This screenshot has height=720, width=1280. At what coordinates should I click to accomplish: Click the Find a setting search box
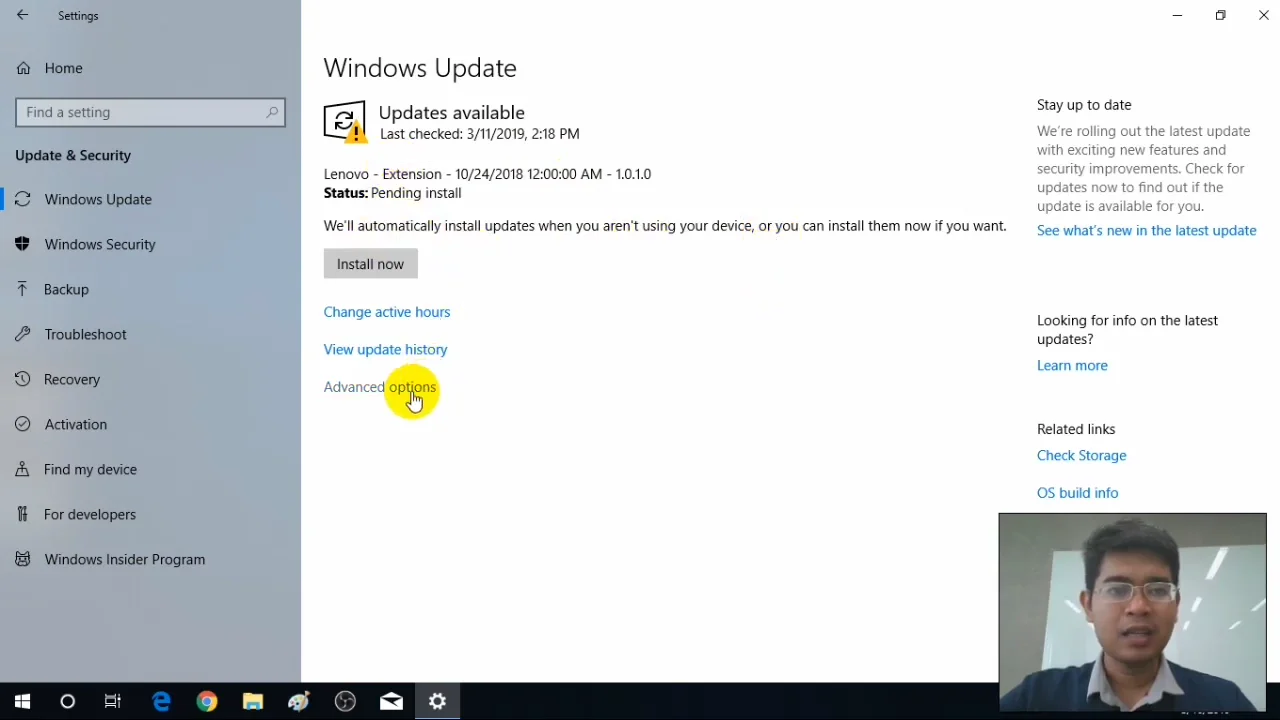point(150,112)
